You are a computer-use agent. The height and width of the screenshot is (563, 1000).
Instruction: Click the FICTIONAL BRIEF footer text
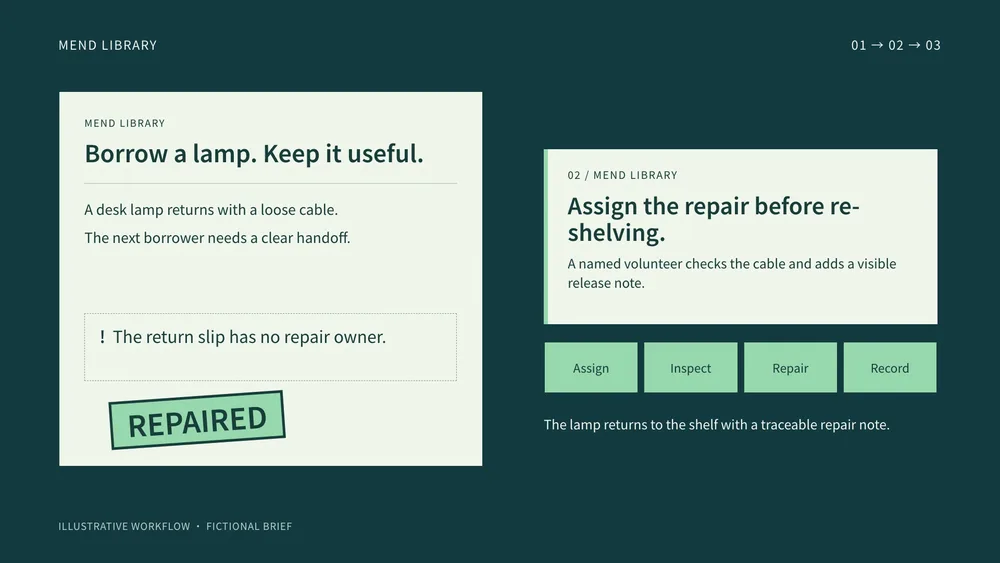point(249,526)
